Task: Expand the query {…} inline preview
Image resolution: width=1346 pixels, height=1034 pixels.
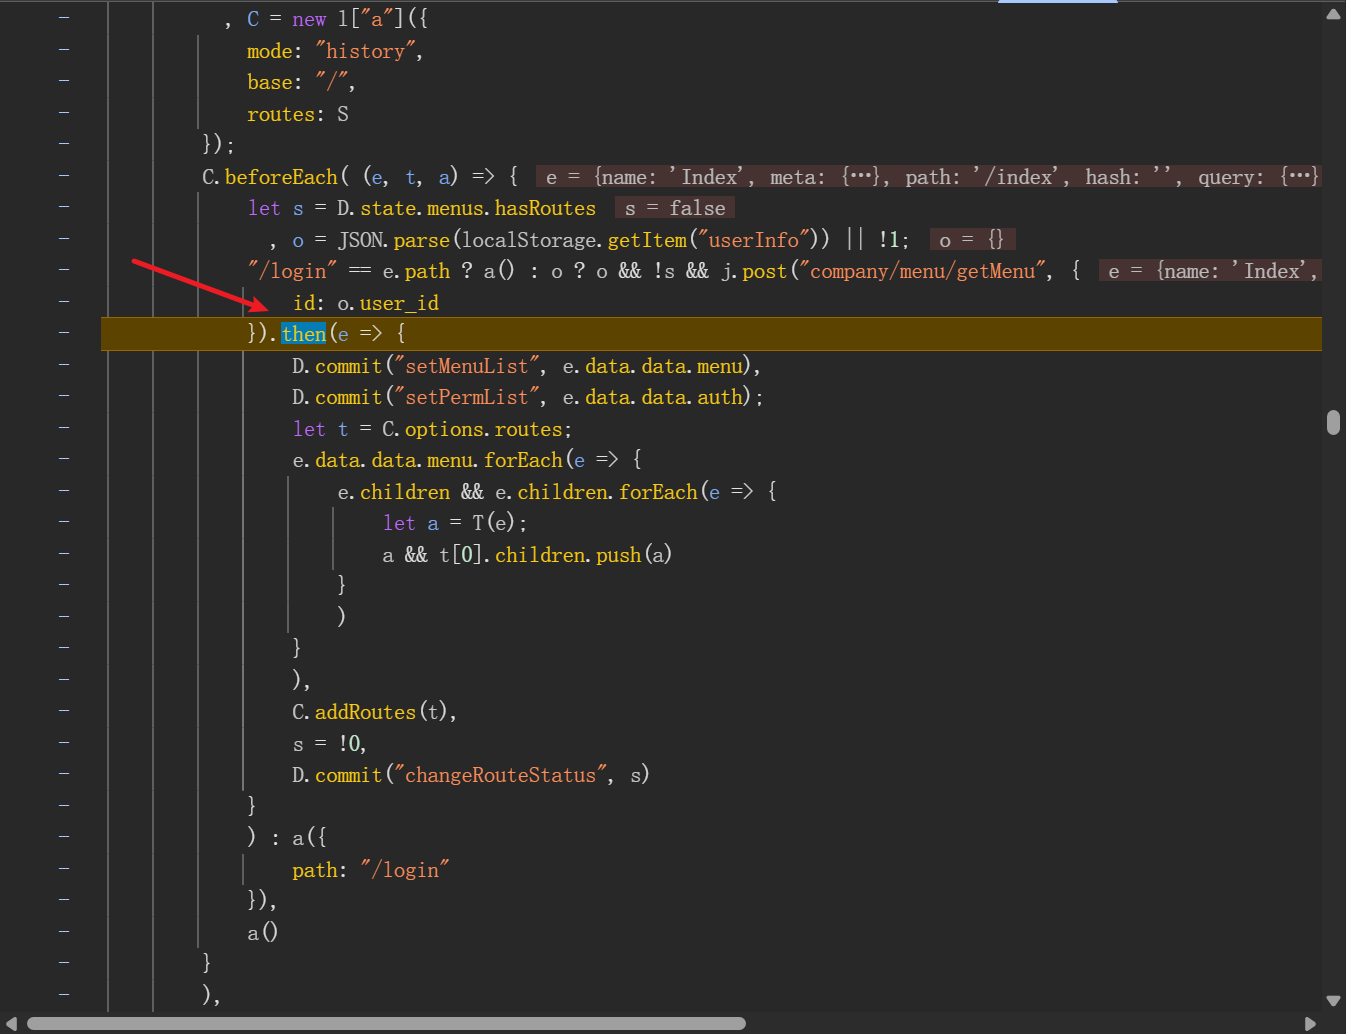Action: pyautogui.click(x=1299, y=177)
